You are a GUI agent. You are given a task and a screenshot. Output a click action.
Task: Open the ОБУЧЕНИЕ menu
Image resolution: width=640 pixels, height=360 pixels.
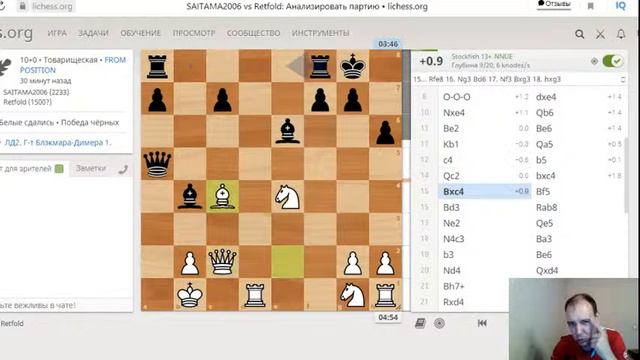pyautogui.click(x=140, y=33)
